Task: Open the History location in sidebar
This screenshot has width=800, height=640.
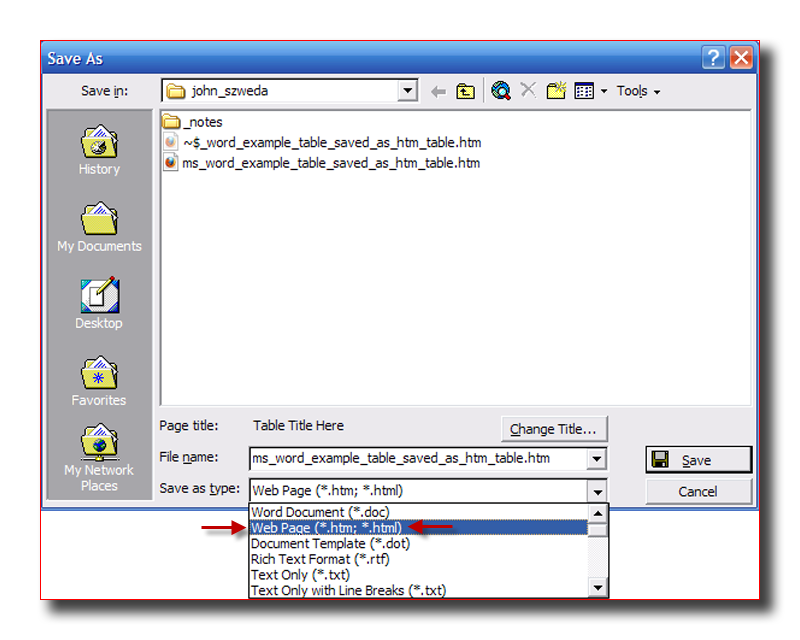Action: pyautogui.click(x=99, y=151)
